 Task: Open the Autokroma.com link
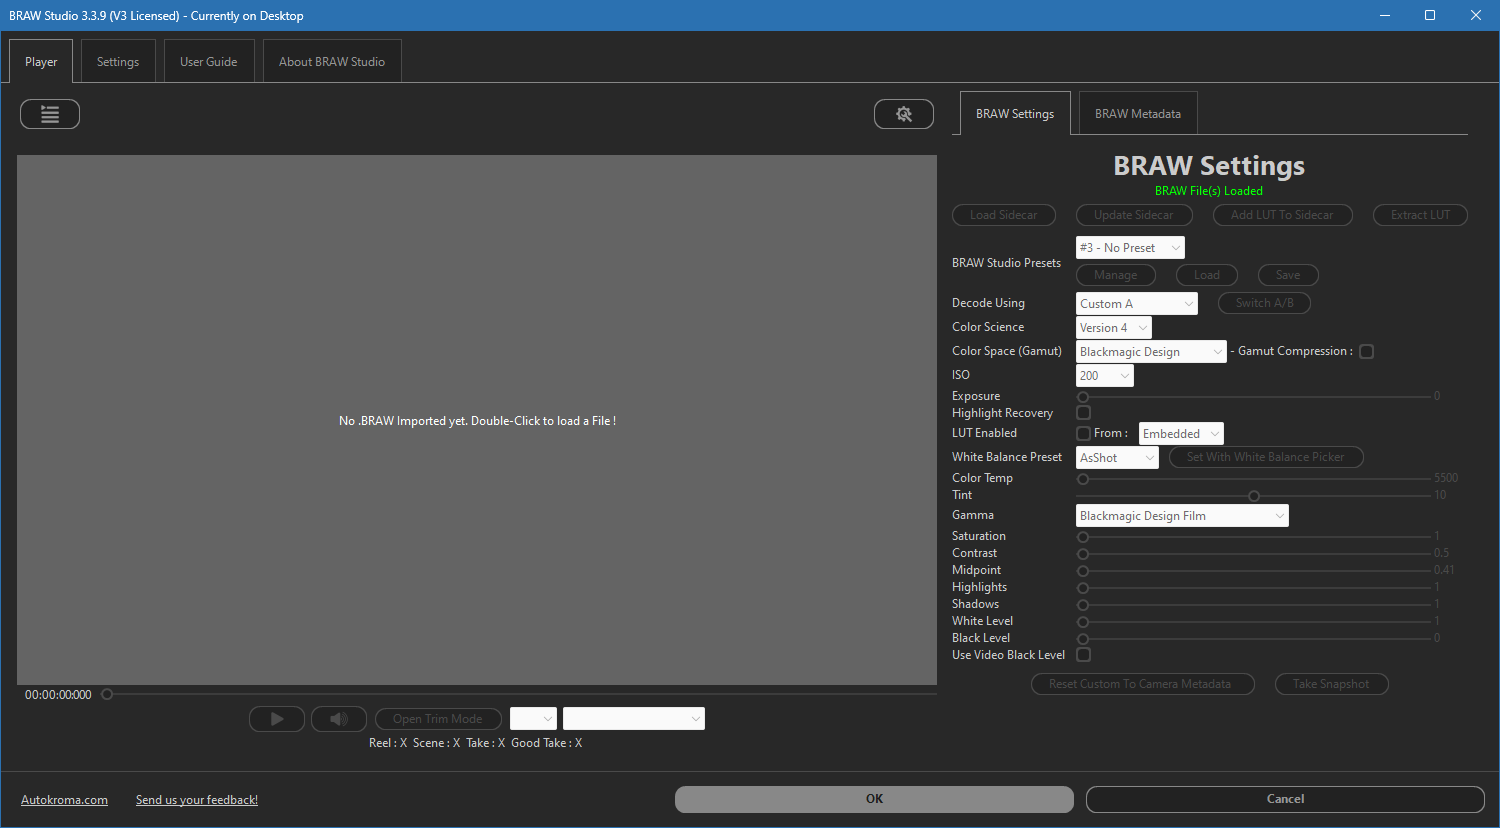64,800
